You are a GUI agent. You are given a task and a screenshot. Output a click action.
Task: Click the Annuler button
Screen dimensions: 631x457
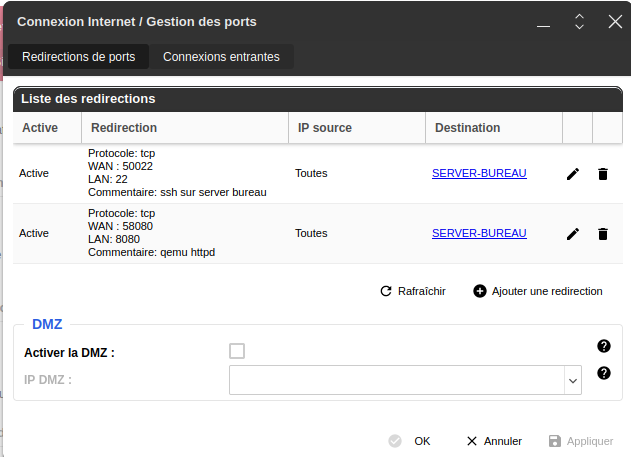click(494, 441)
